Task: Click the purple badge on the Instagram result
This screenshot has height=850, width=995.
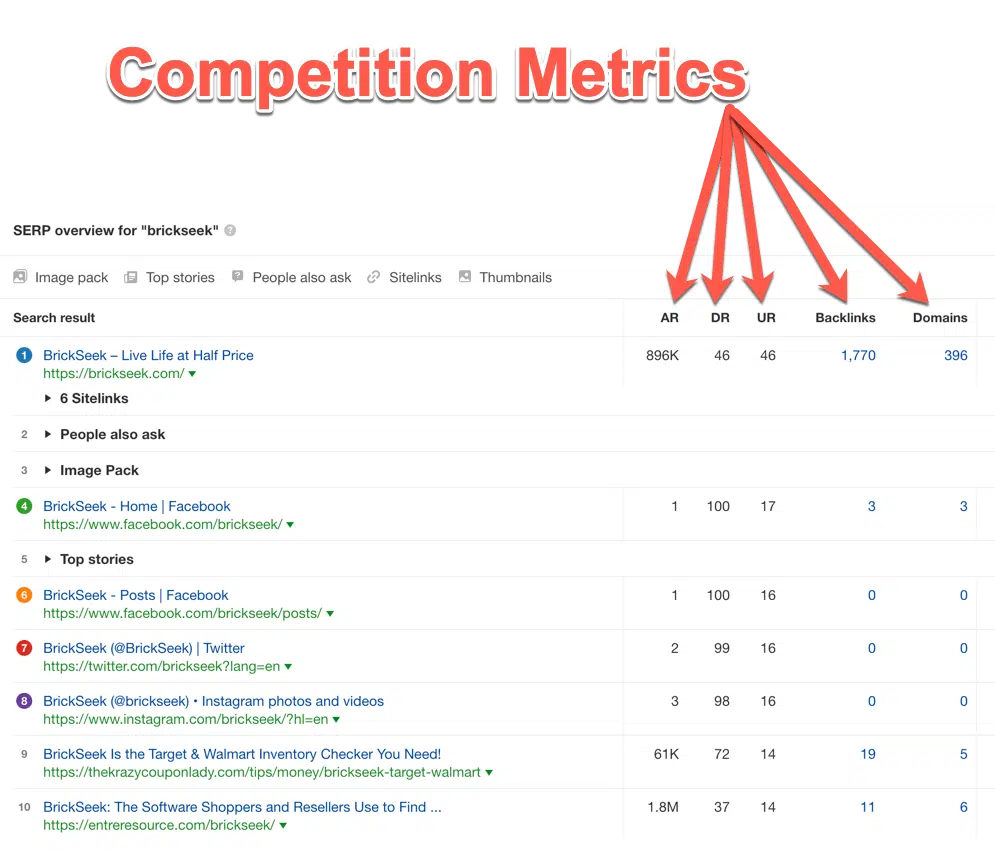Action: coord(23,701)
